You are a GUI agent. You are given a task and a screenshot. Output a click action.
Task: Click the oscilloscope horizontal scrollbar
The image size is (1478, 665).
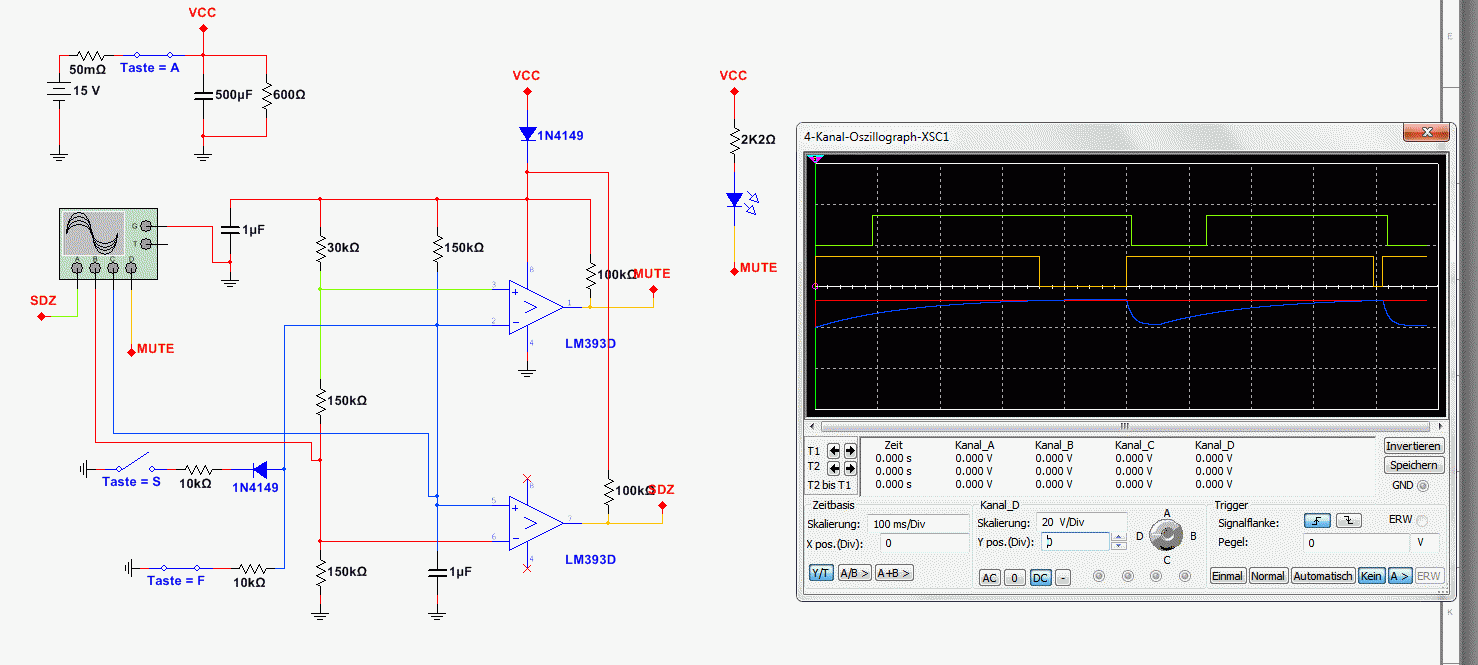[x=1125, y=426]
